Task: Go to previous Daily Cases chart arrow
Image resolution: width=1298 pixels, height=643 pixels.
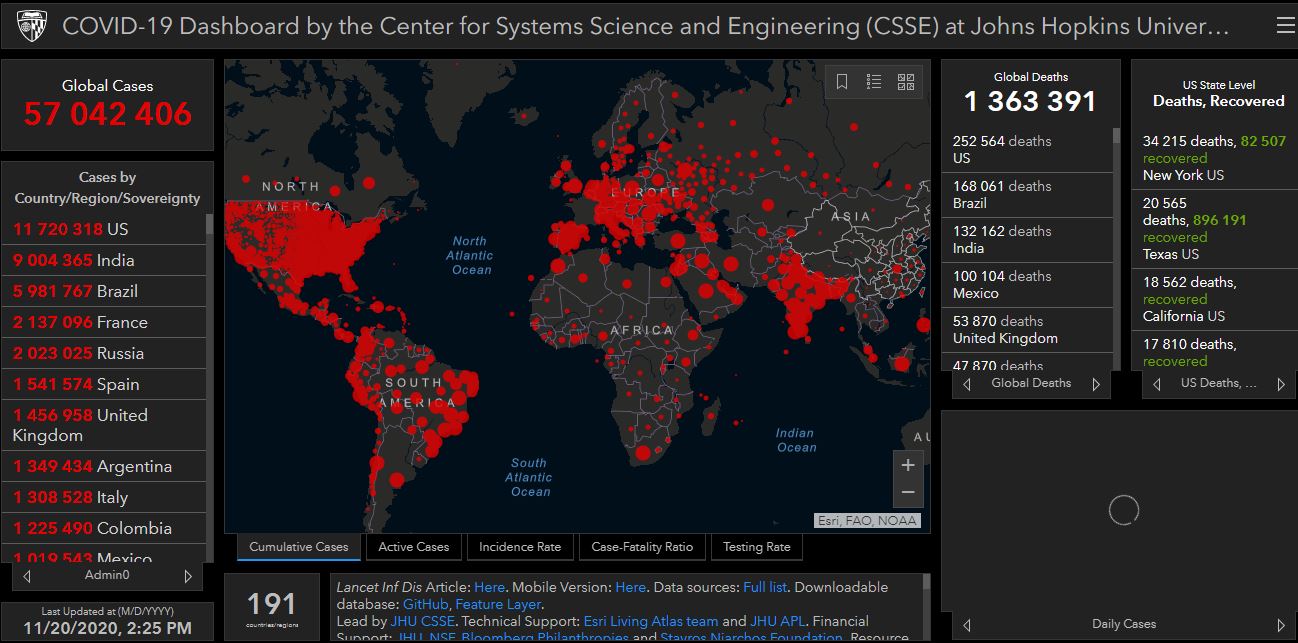Action: tap(966, 625)
